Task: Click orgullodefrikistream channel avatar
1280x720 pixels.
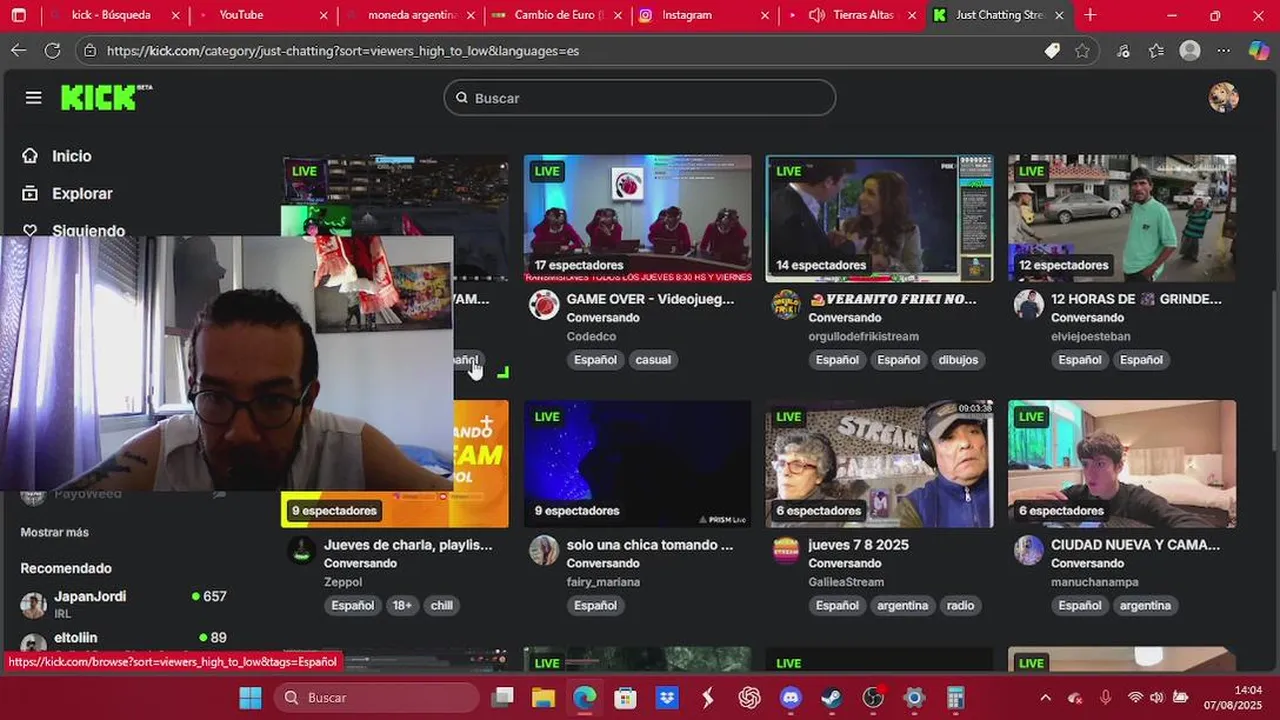Action: tap(786, 305)
